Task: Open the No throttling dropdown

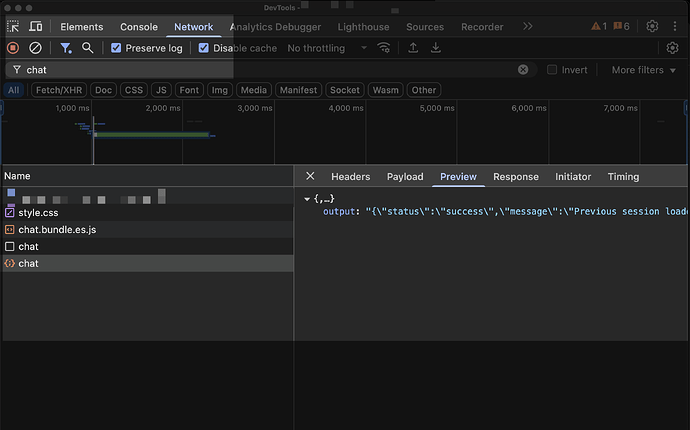Action: pyautogui.click(x=327, y=48)
